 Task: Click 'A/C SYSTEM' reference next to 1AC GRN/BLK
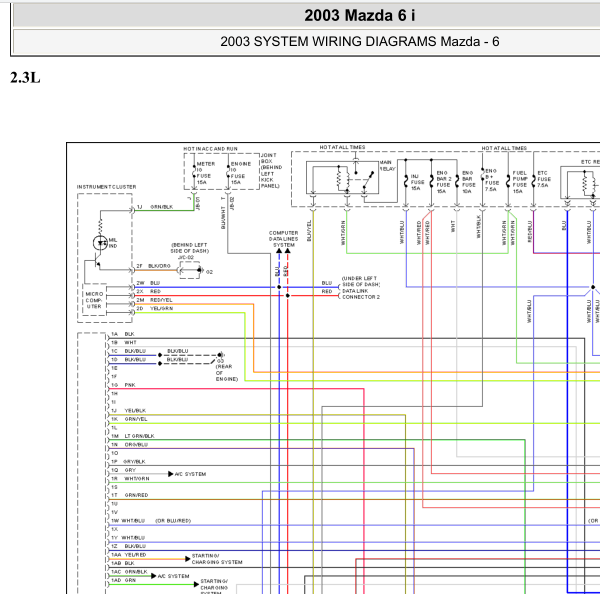click(x=173, y=576)
